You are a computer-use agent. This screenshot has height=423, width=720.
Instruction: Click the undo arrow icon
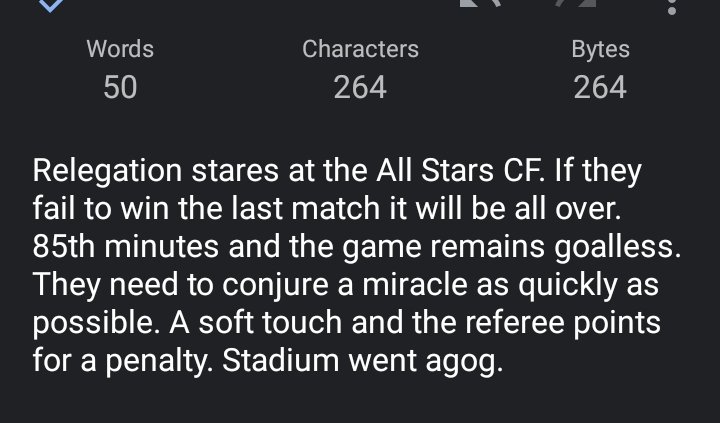coord(480,3)
